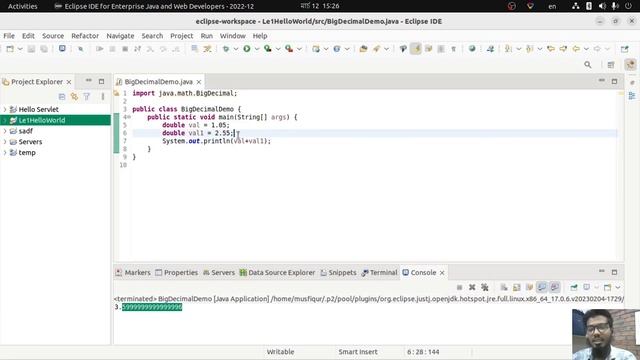Open the Navigate menu

120,36
